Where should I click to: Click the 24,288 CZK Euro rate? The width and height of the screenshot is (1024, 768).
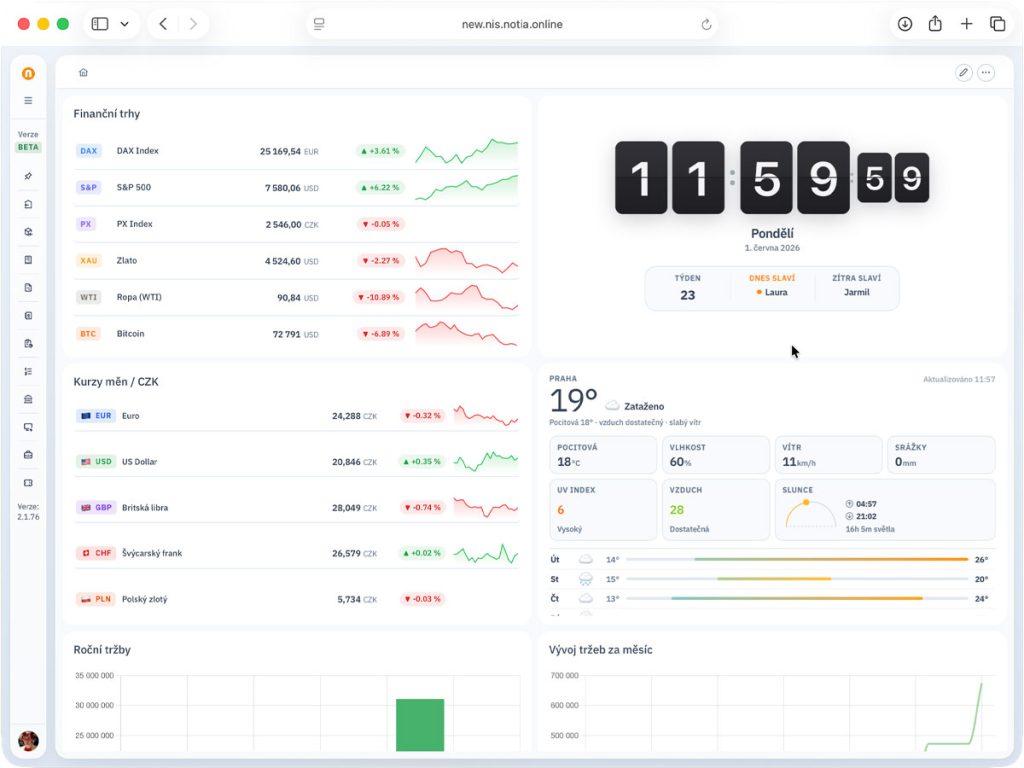[354, 416]
